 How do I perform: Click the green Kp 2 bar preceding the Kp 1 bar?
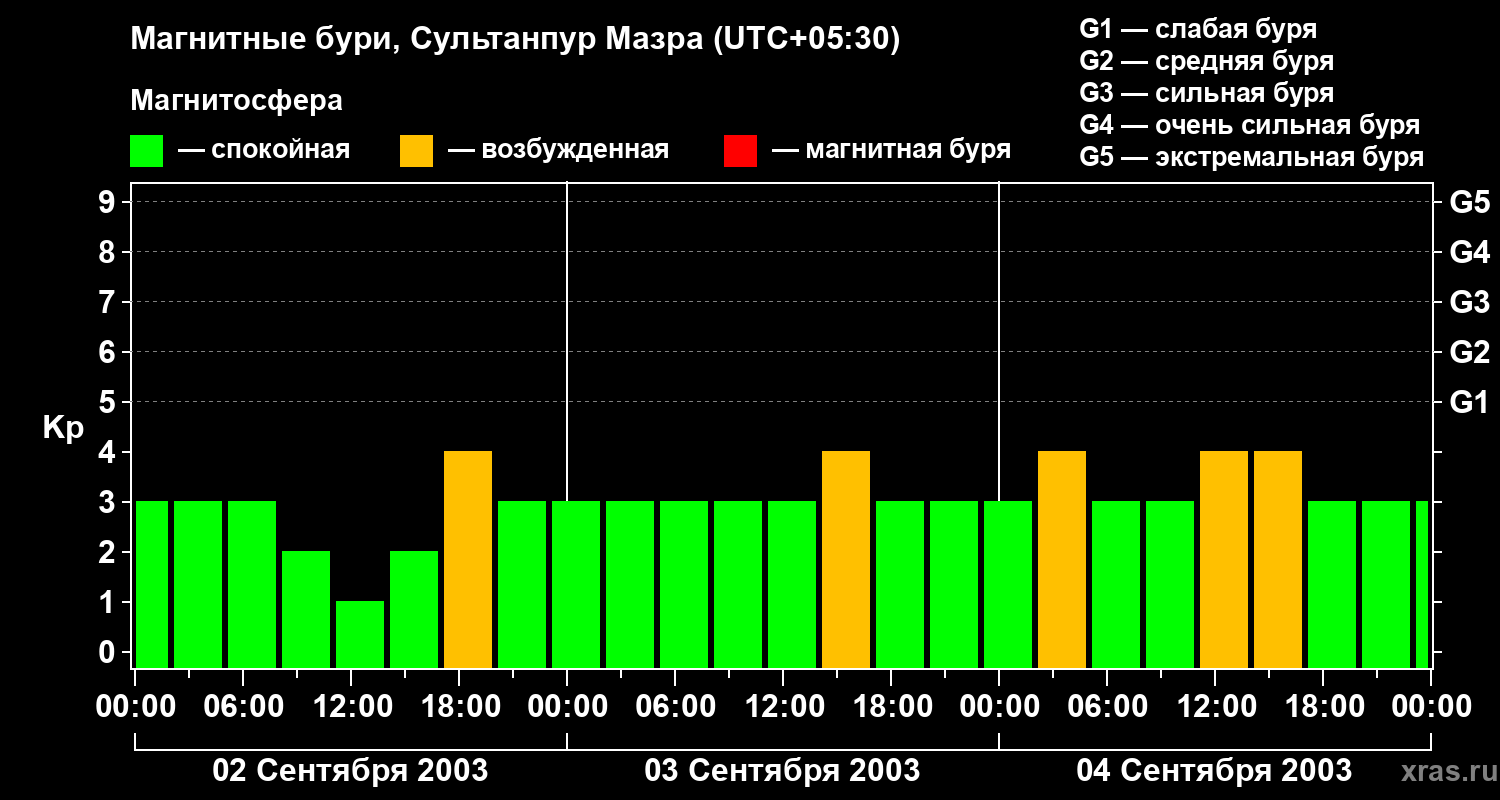point(306,610)
